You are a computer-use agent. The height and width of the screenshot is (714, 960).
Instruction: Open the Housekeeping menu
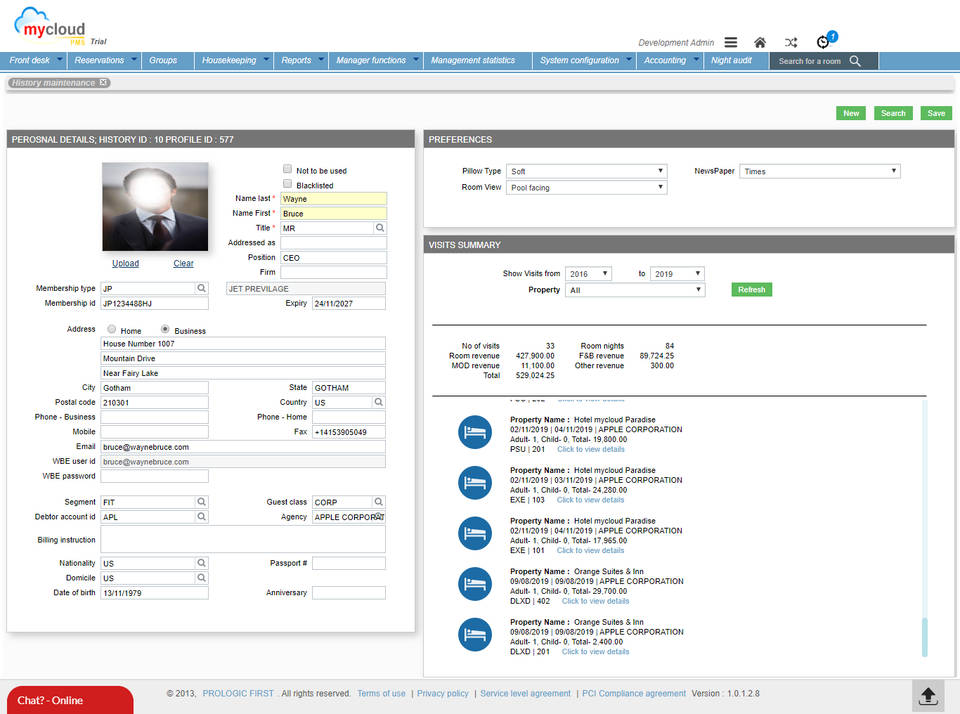pyautogui.click(x=233, y=60)
